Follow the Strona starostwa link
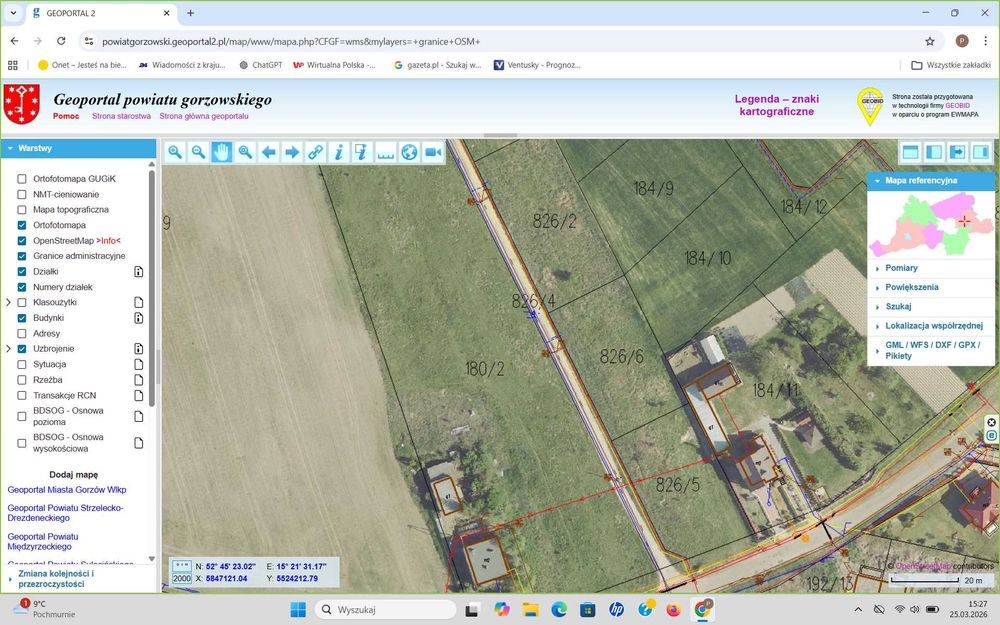 pyautogui.click(x=121, y=116)
